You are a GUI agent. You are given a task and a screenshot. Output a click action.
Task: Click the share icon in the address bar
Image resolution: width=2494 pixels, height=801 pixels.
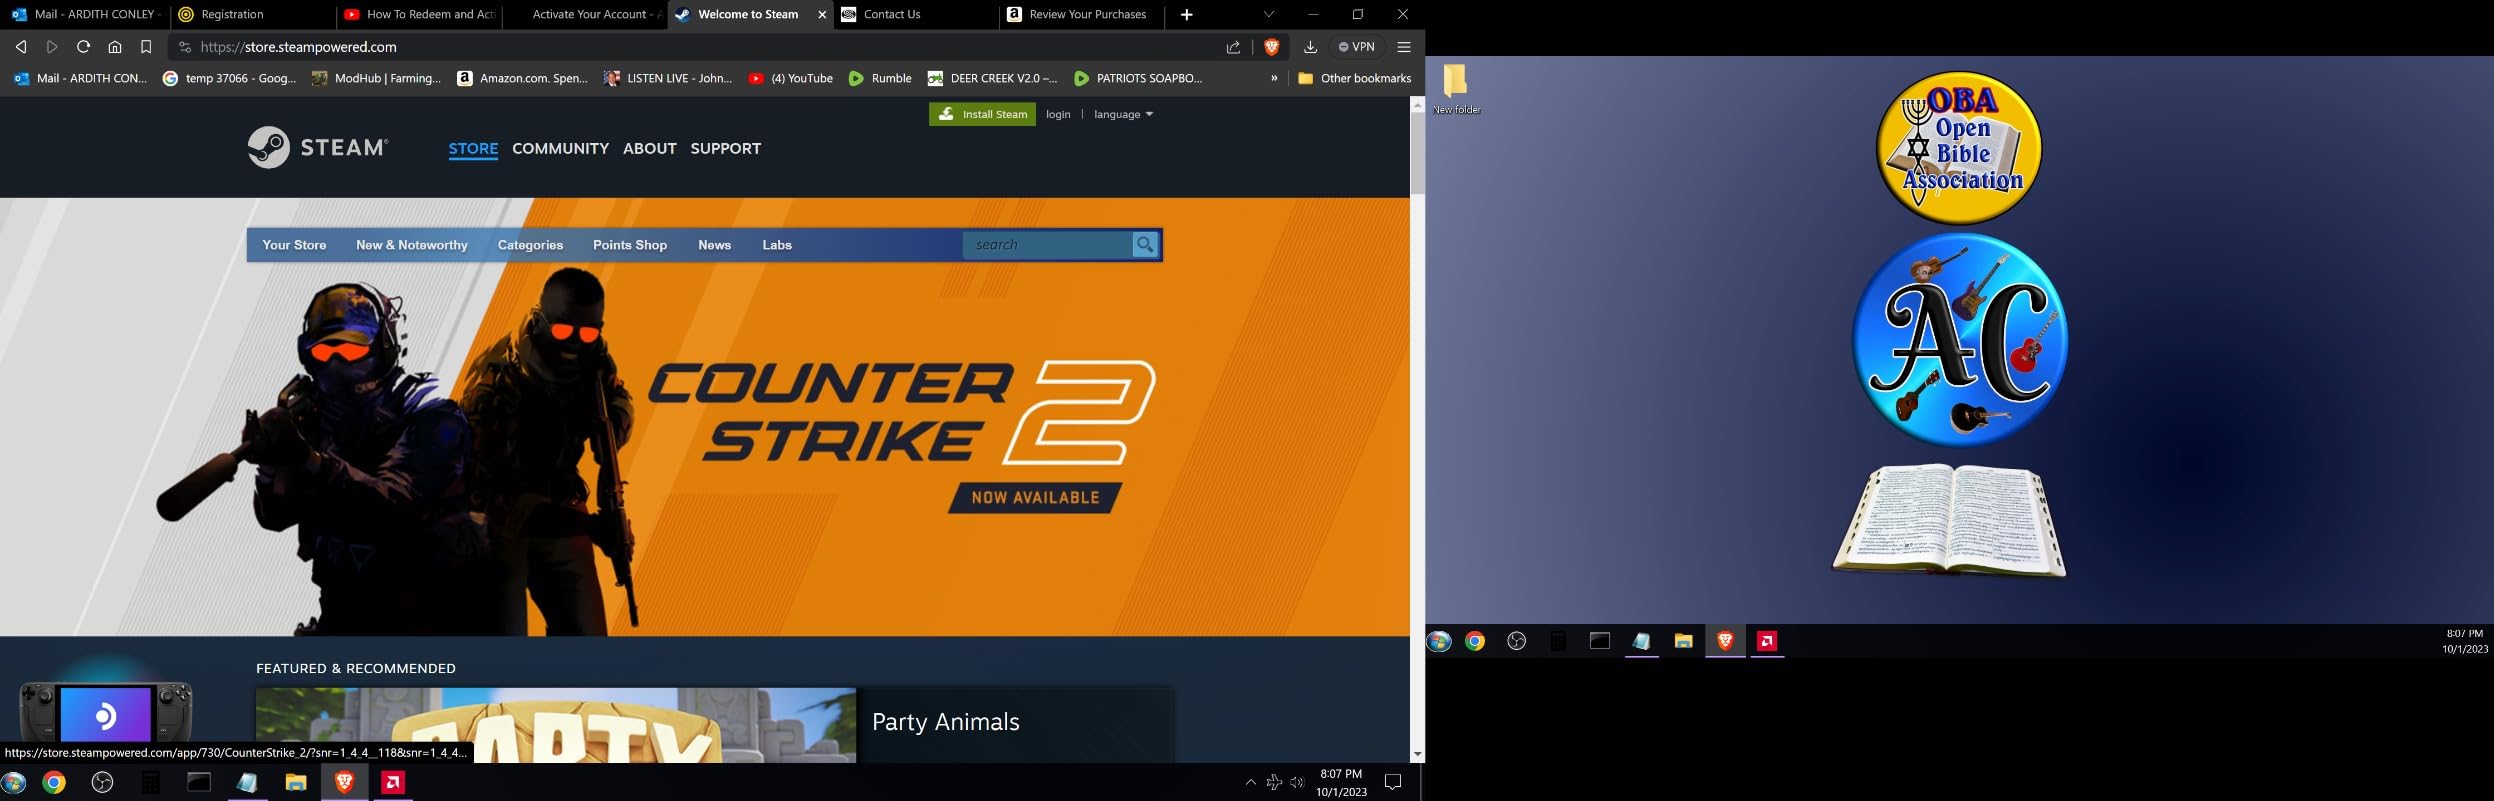[x=1233, y=47]
